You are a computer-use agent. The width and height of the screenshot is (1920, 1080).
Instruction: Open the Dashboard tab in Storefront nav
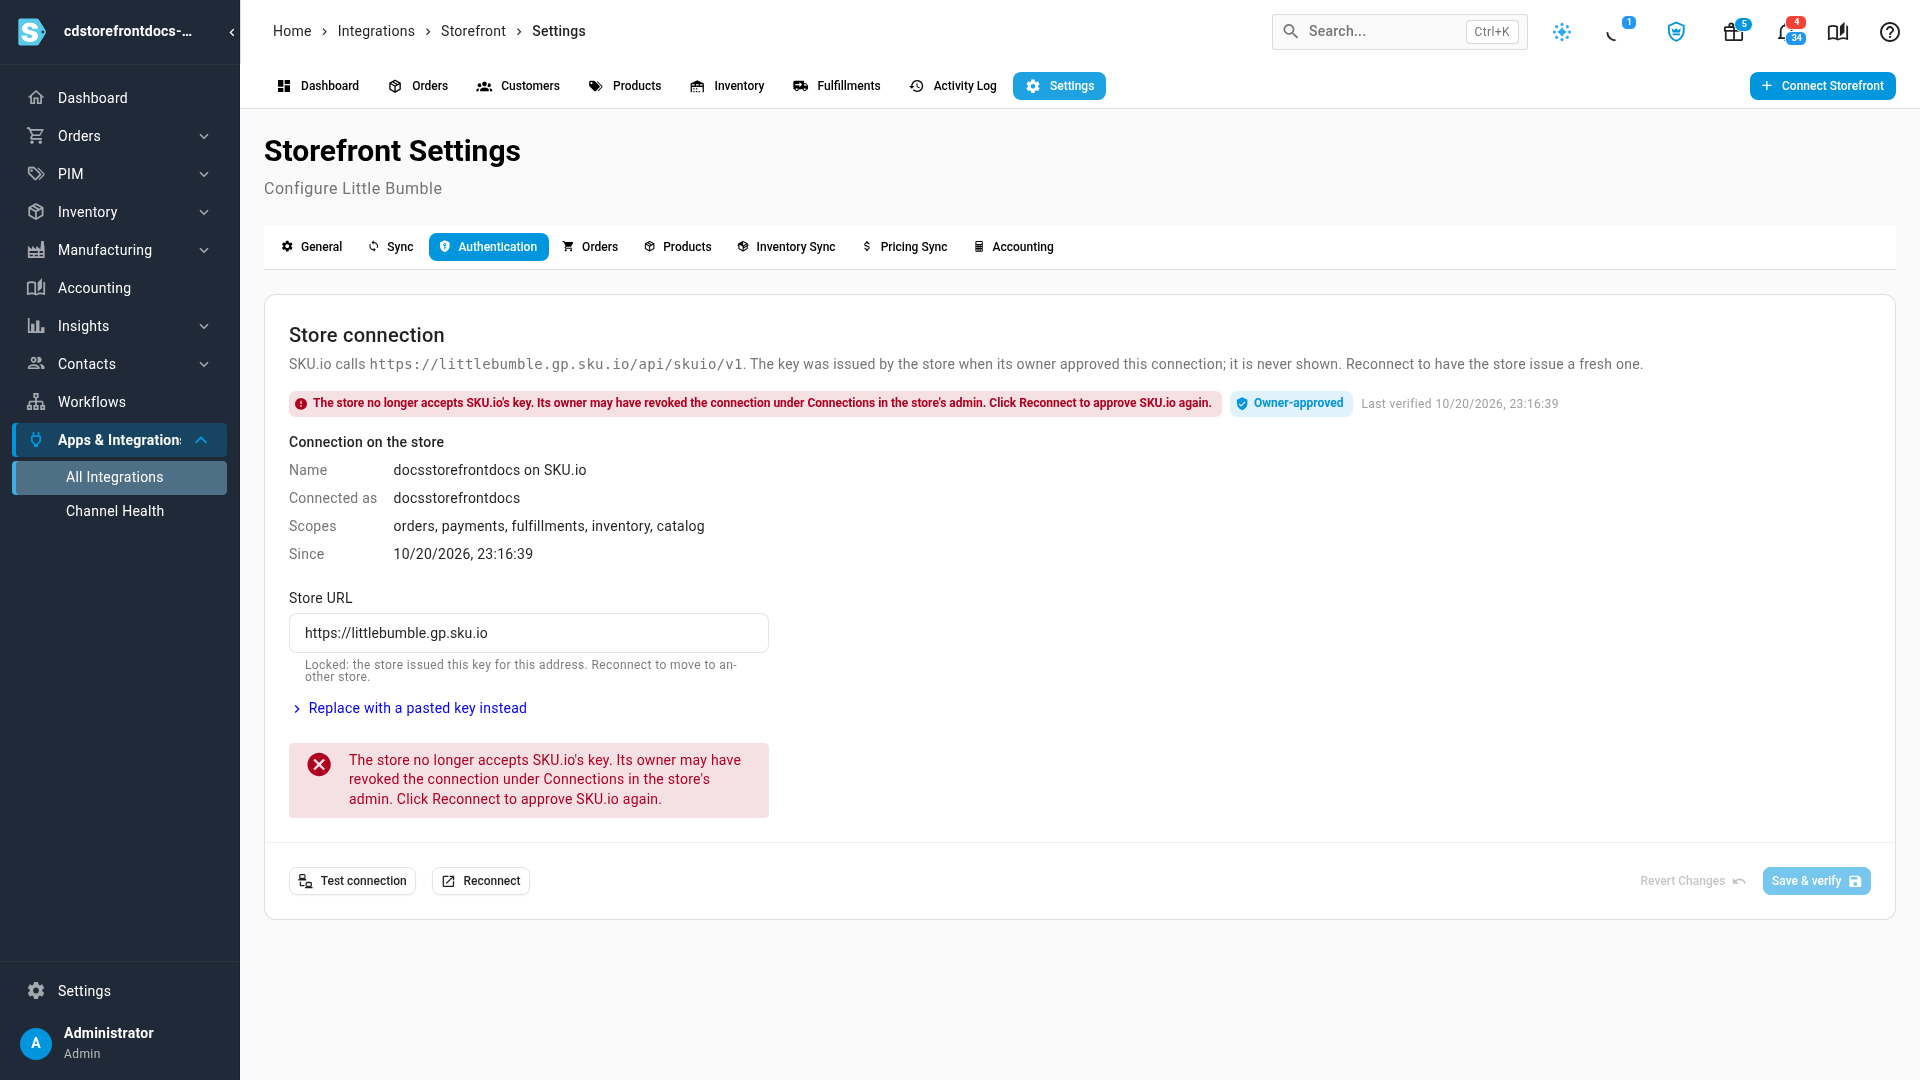(x=318, y=86)
